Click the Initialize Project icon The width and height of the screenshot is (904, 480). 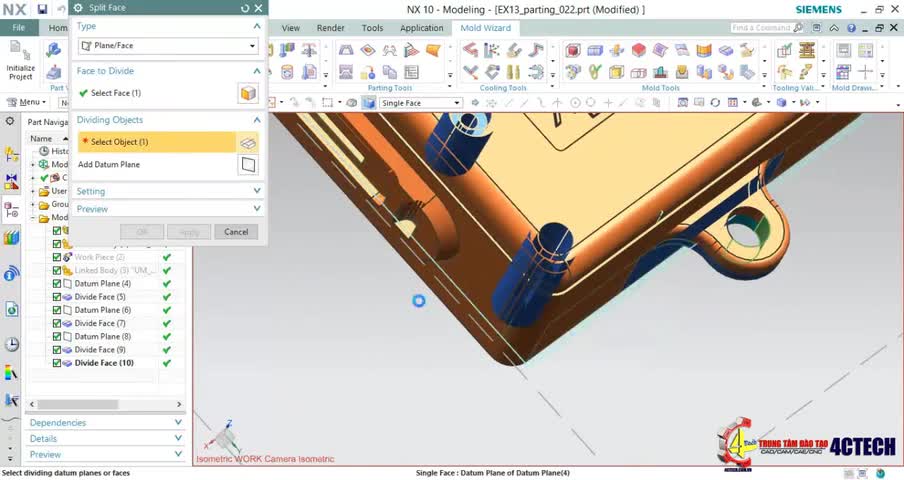(20, 51)
